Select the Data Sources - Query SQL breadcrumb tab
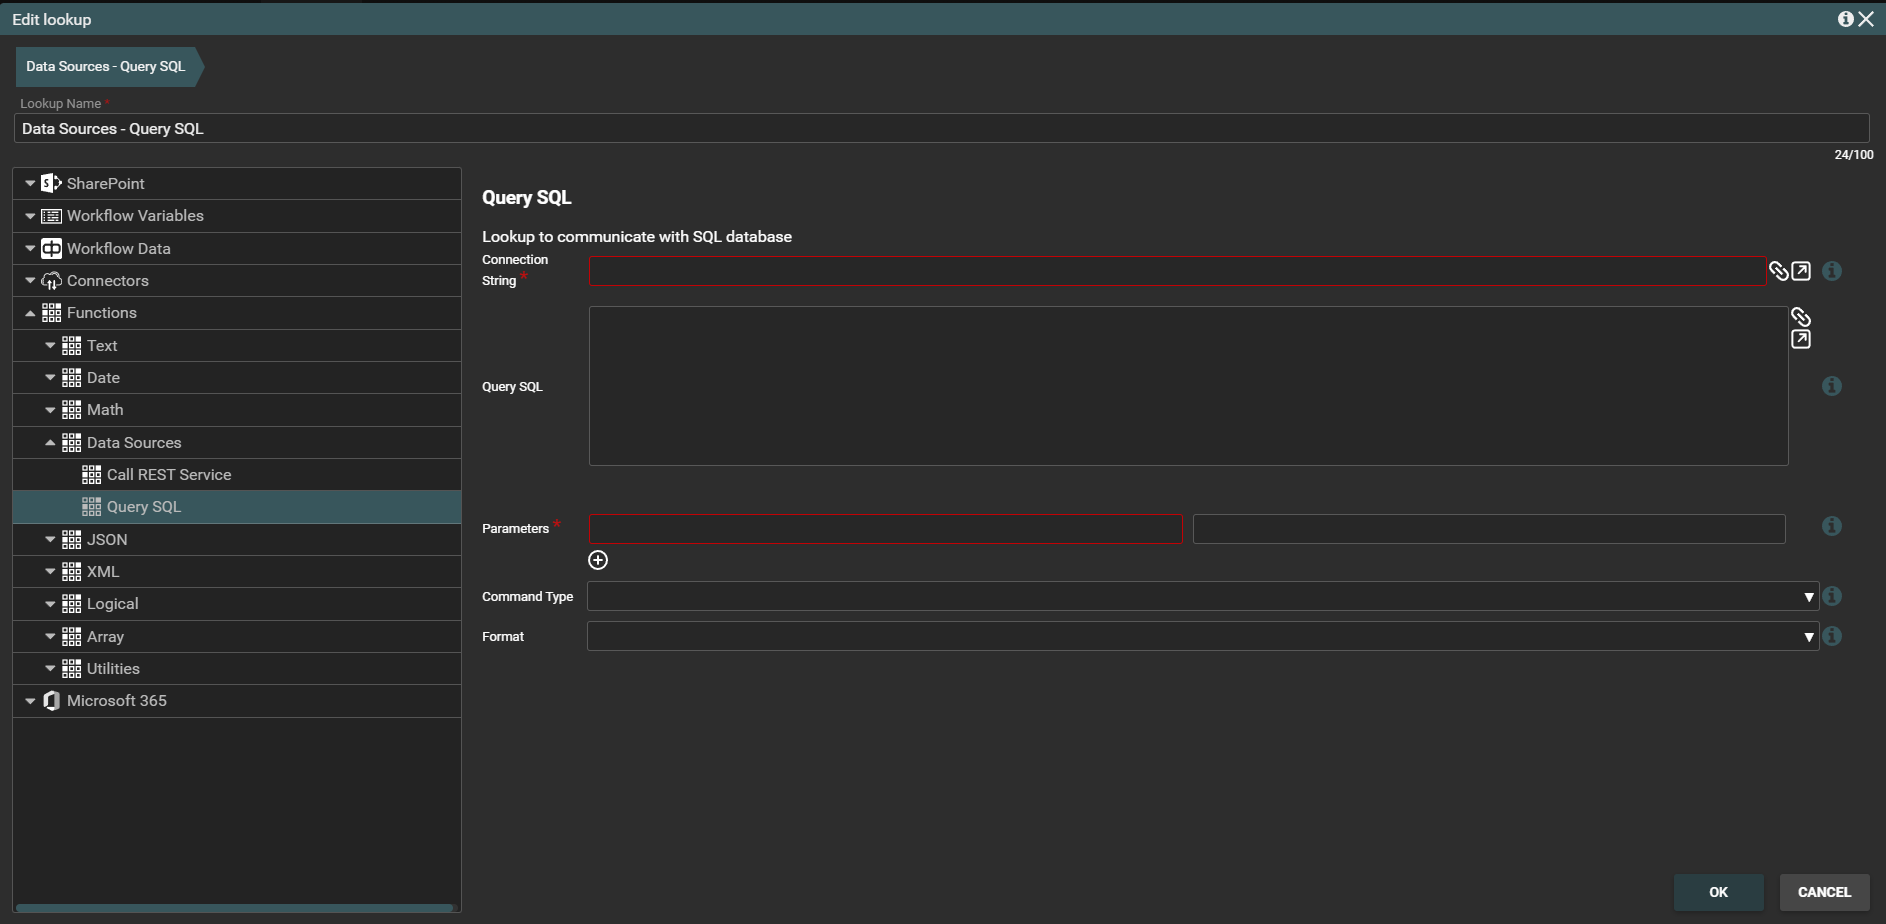 106,67
